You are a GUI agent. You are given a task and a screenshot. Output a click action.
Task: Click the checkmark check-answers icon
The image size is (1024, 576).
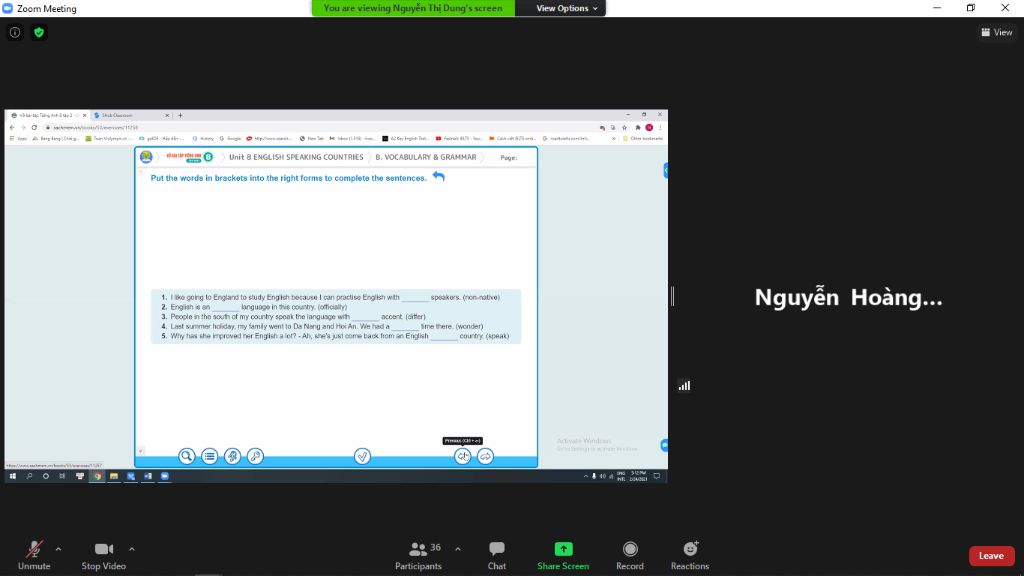362,456
